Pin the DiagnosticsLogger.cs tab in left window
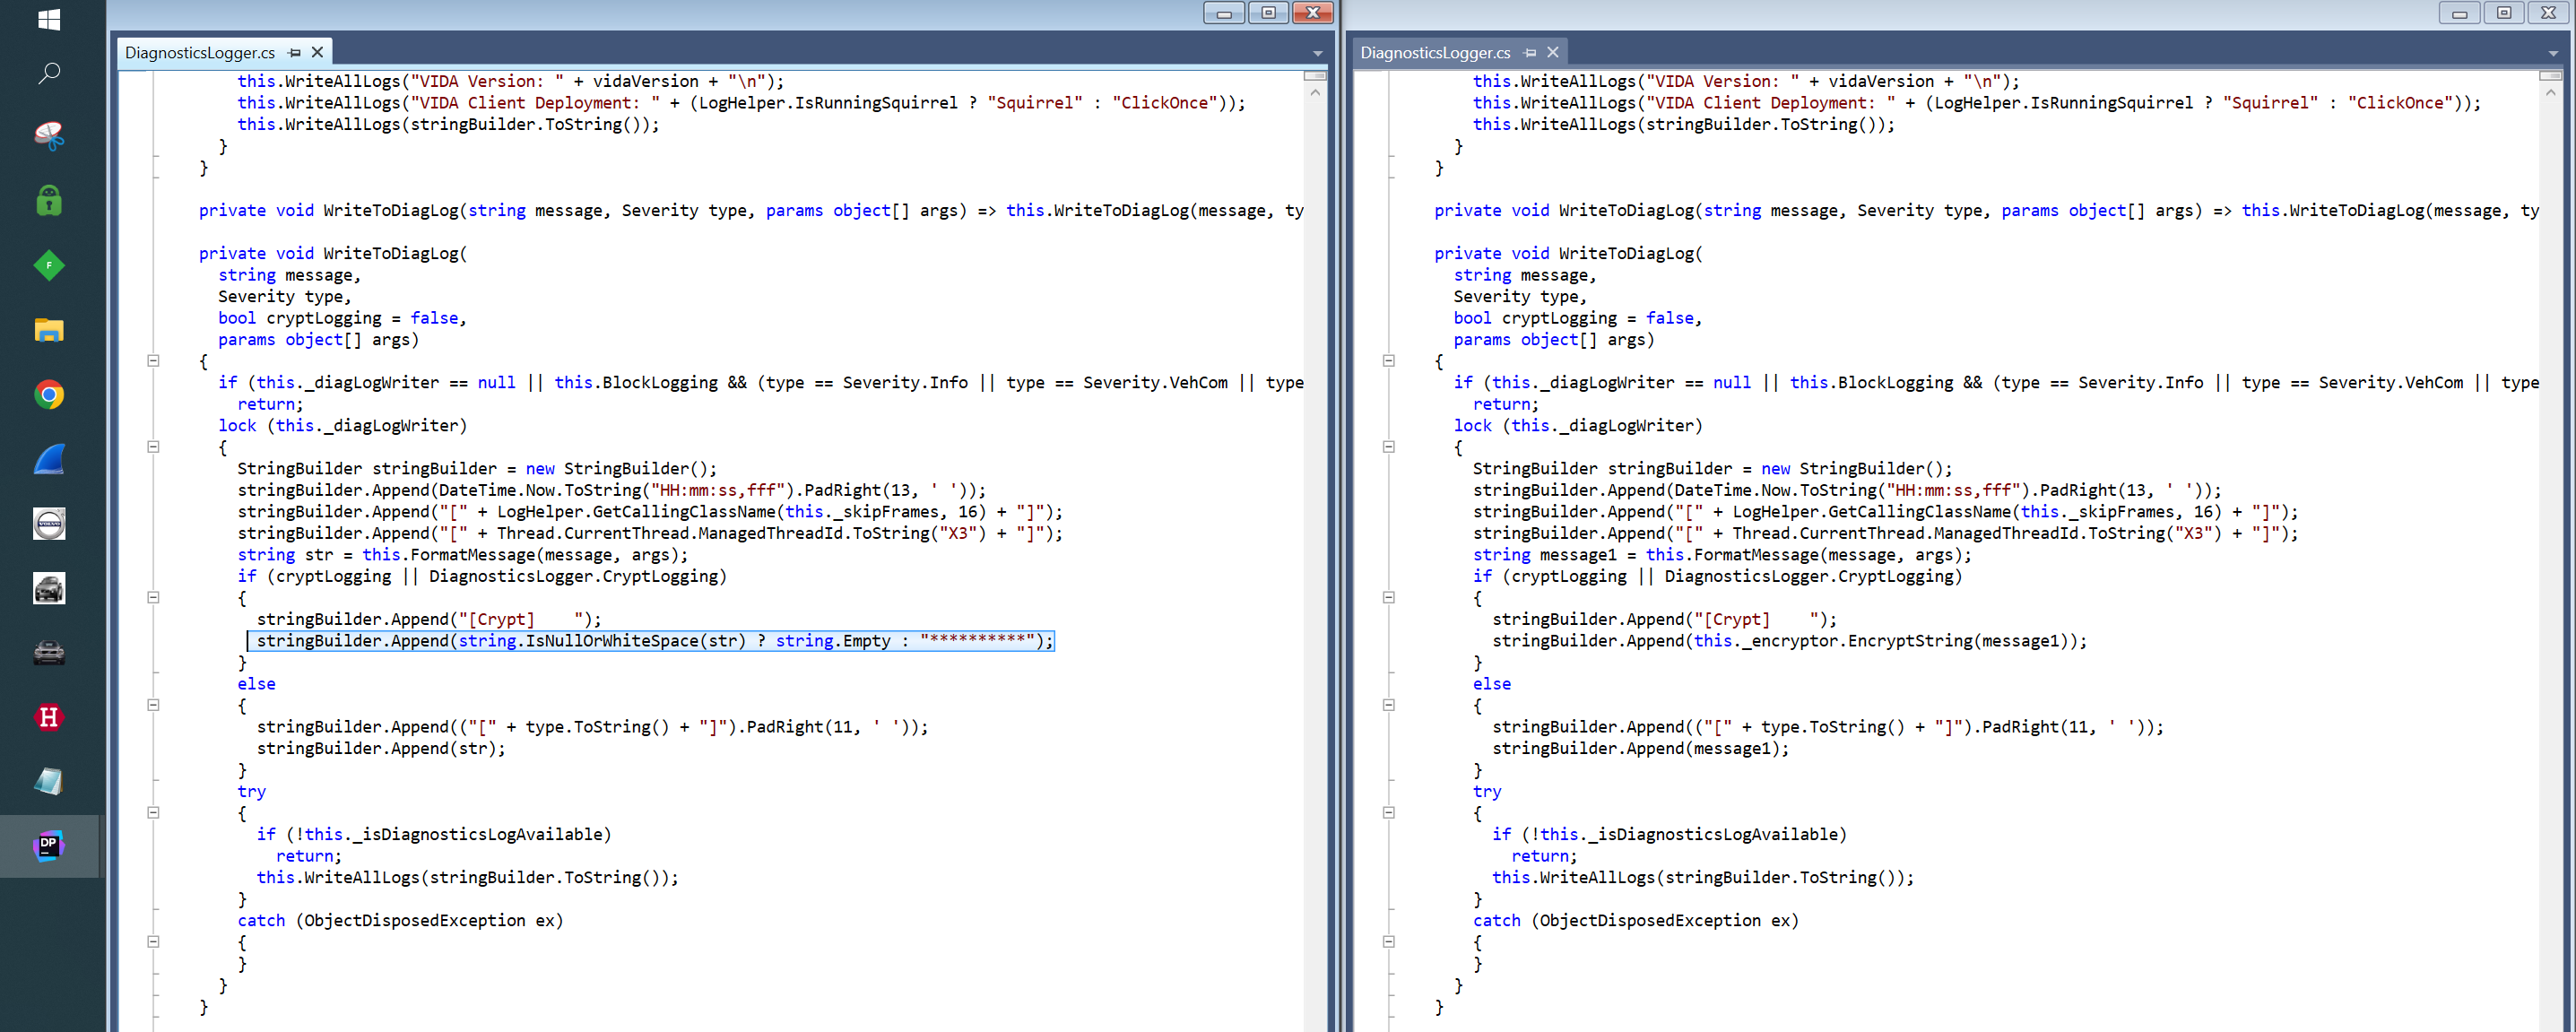Image resolution: width=2576 pixels, height=1032 pixels. (294, 53)
